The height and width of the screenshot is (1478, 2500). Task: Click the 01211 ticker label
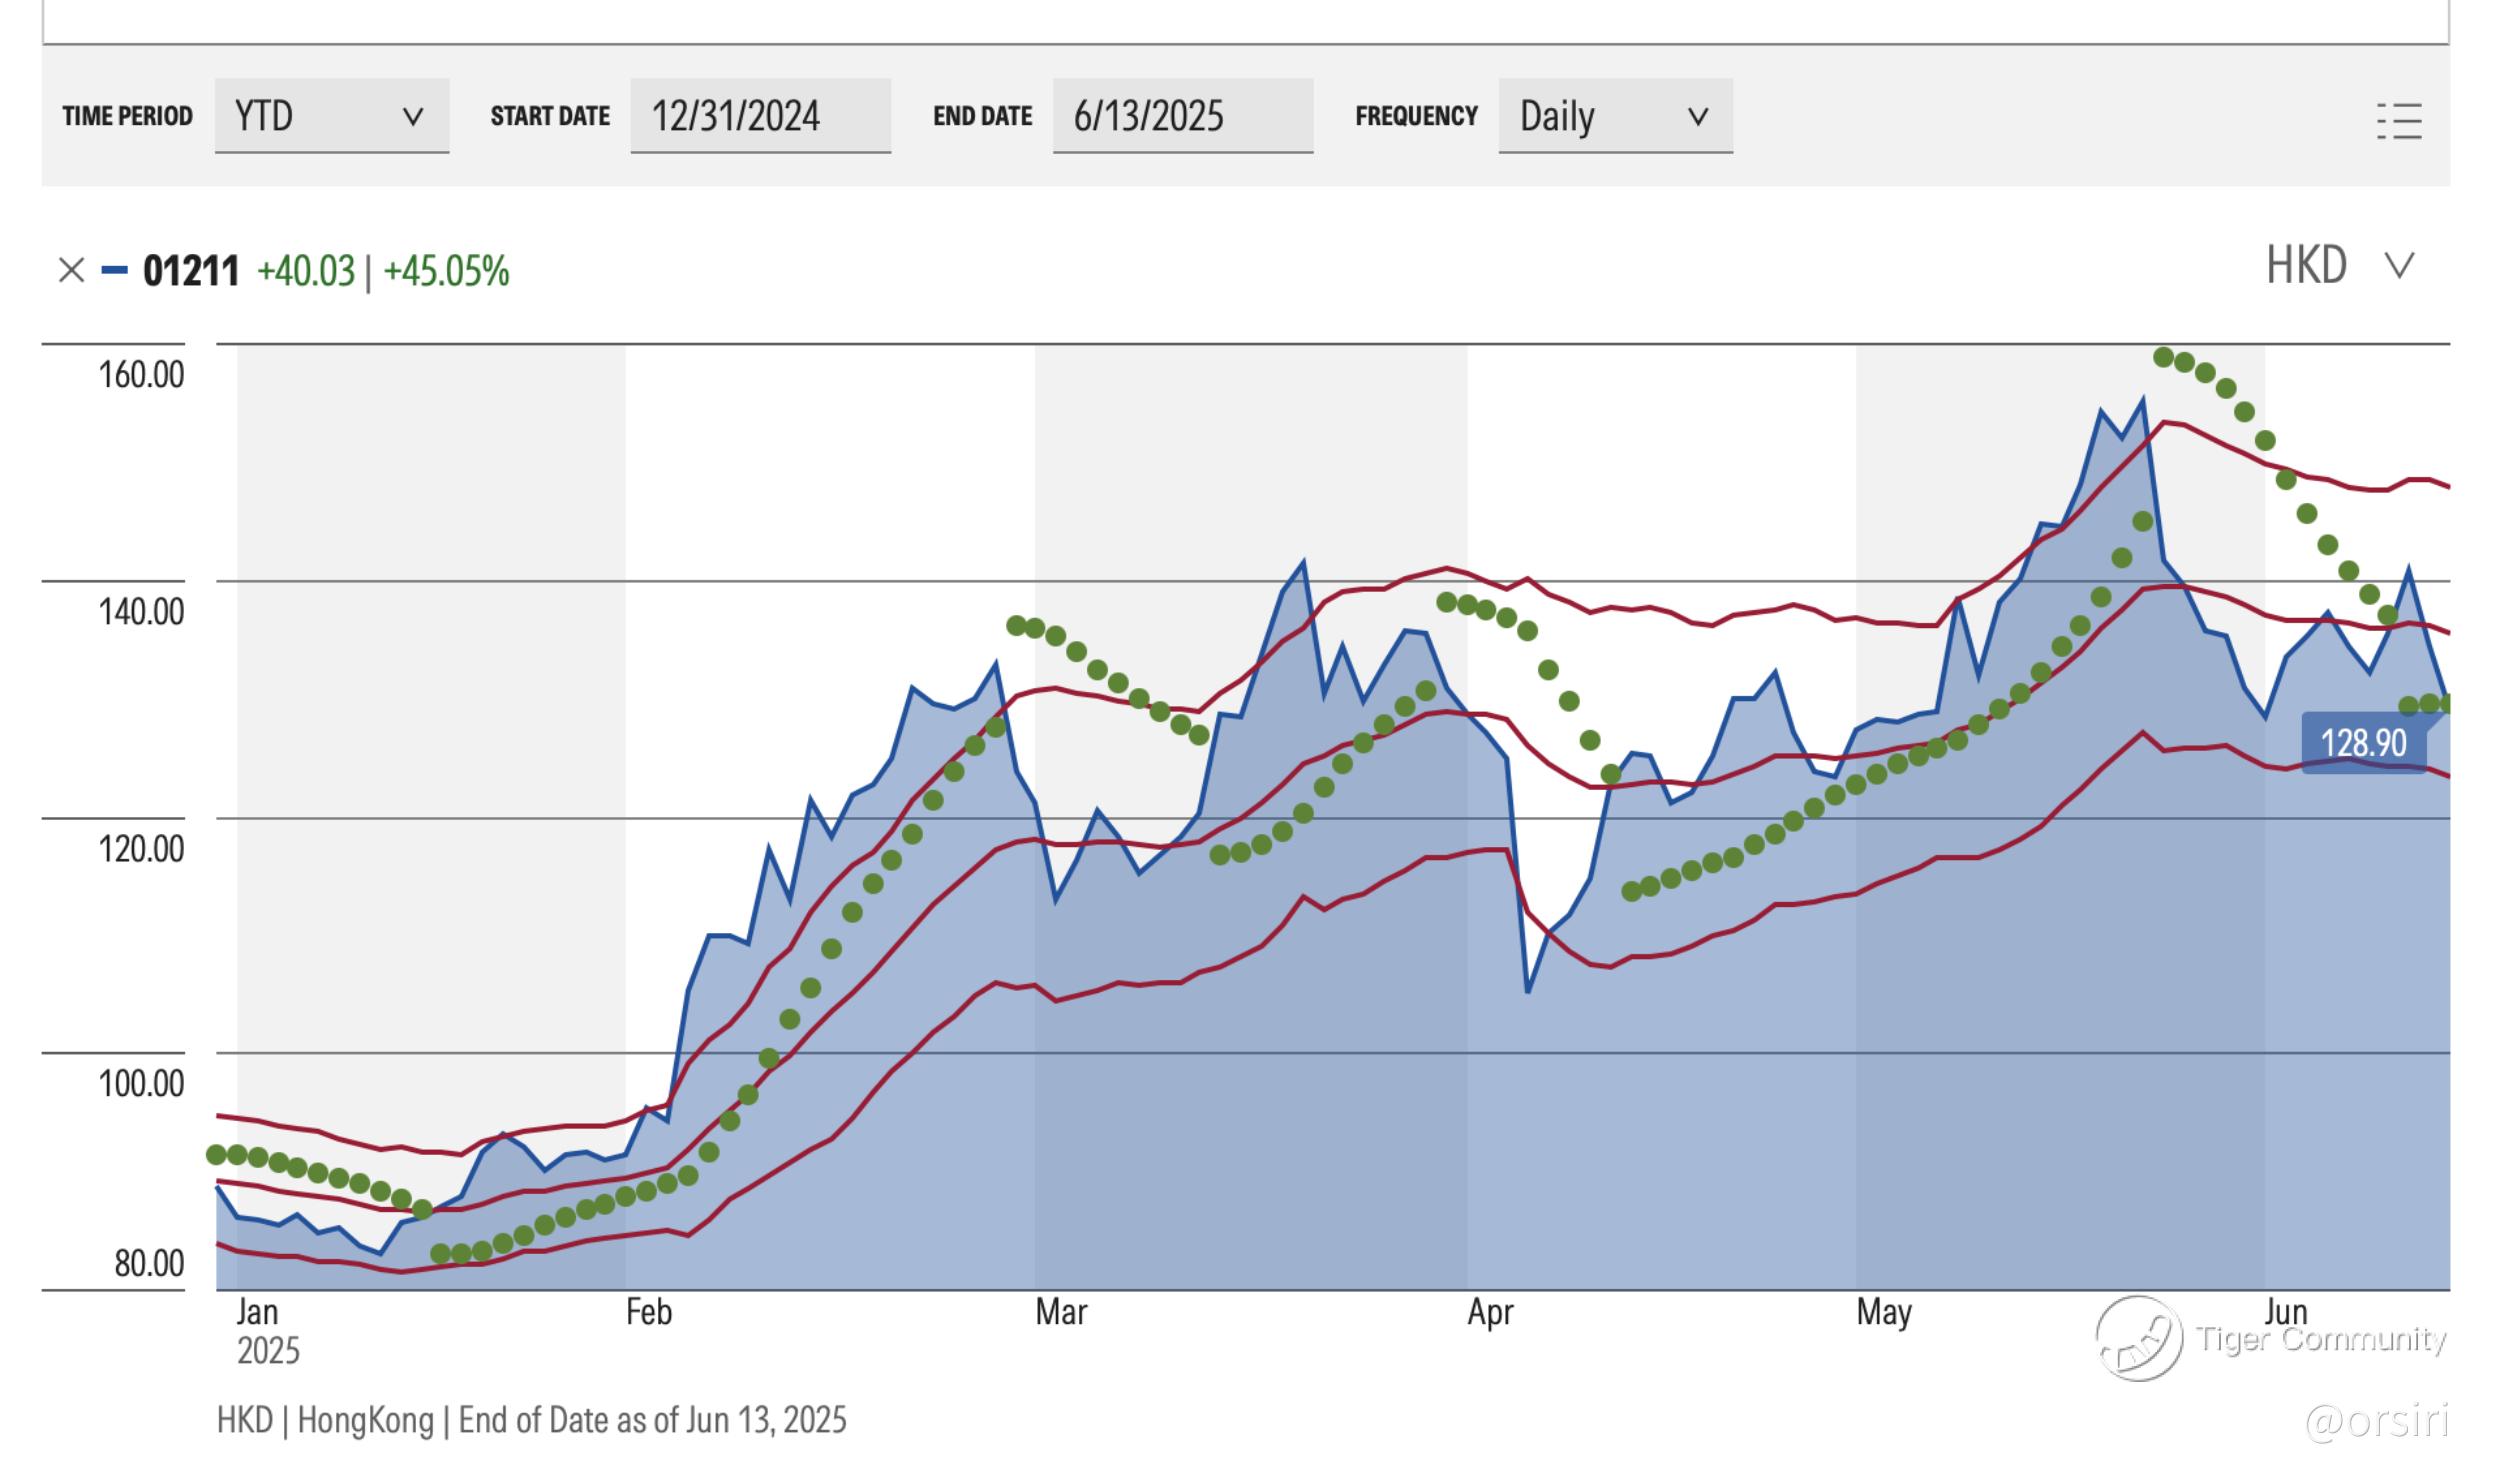[x=191, y=271]
